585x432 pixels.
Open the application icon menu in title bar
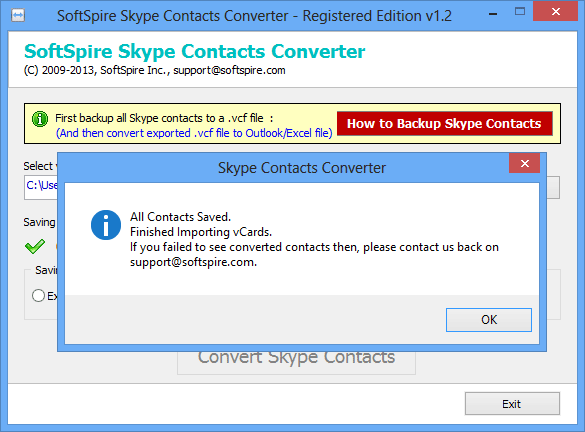pyautogui.click(x=18, y=16)
